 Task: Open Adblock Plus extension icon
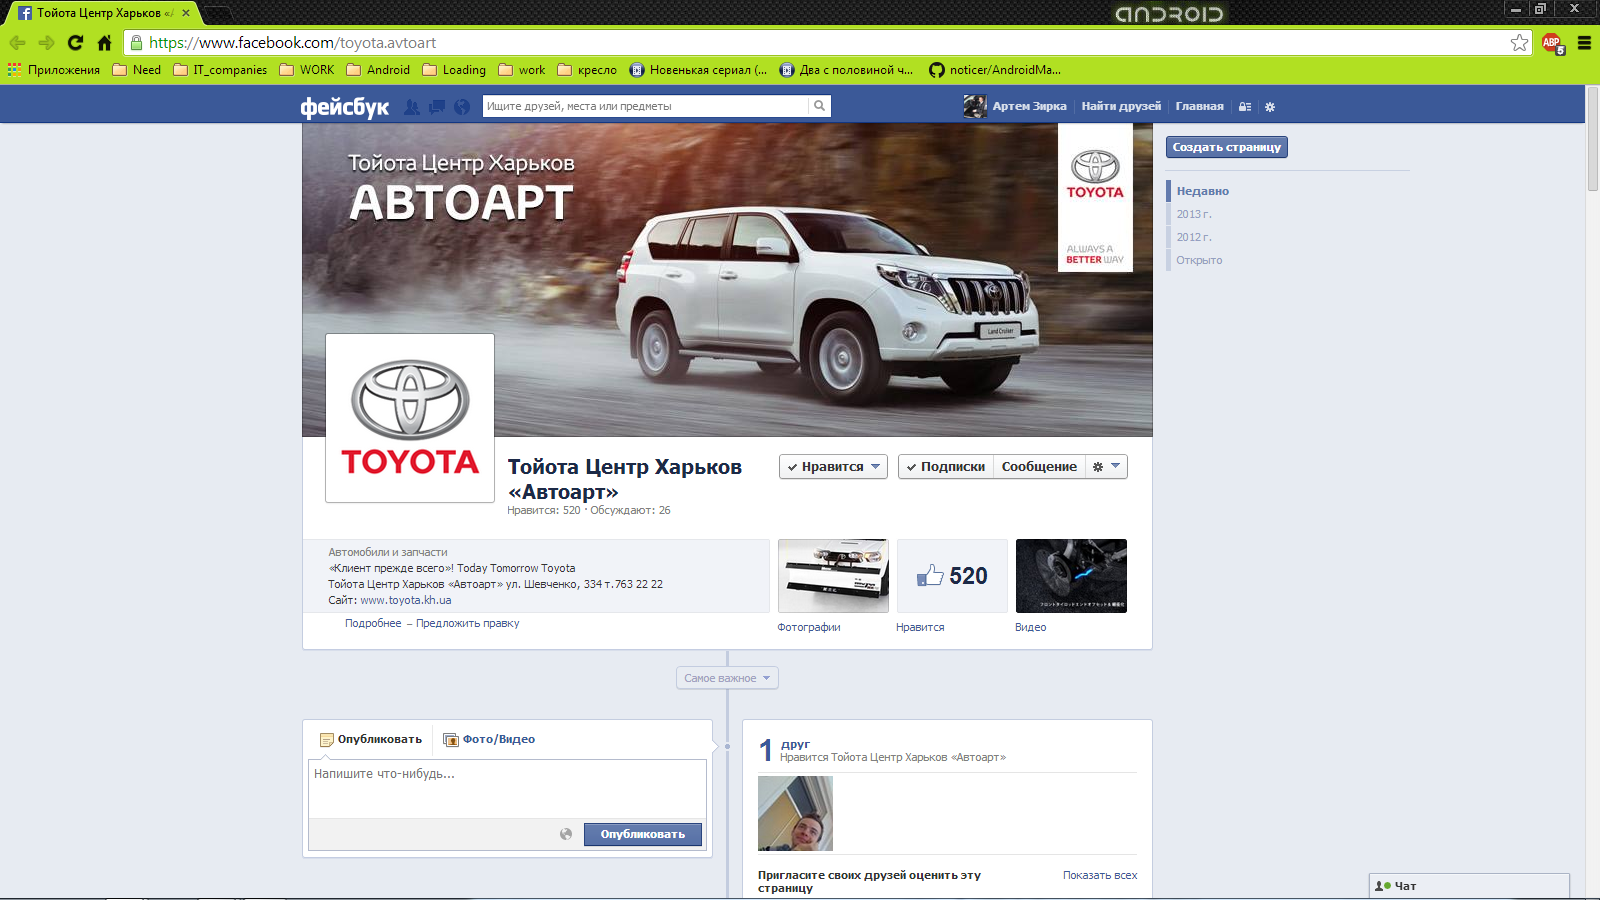pyautogui.click(x=1552, y=43)
